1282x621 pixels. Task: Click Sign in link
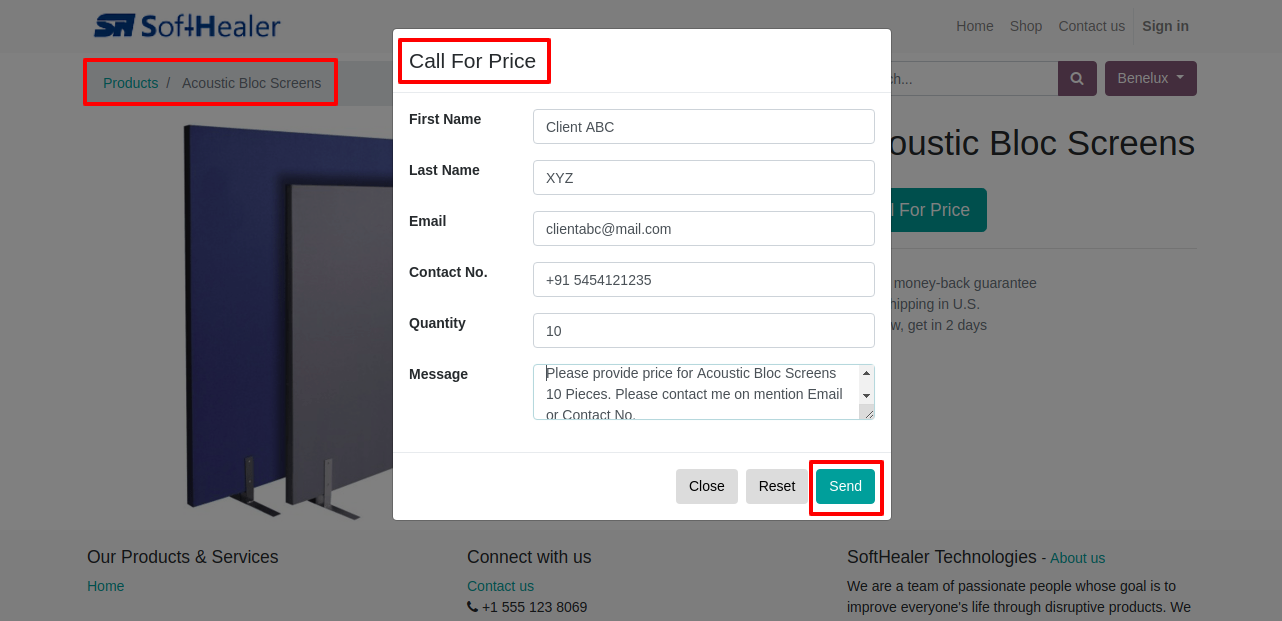[x=1166, y=26]
